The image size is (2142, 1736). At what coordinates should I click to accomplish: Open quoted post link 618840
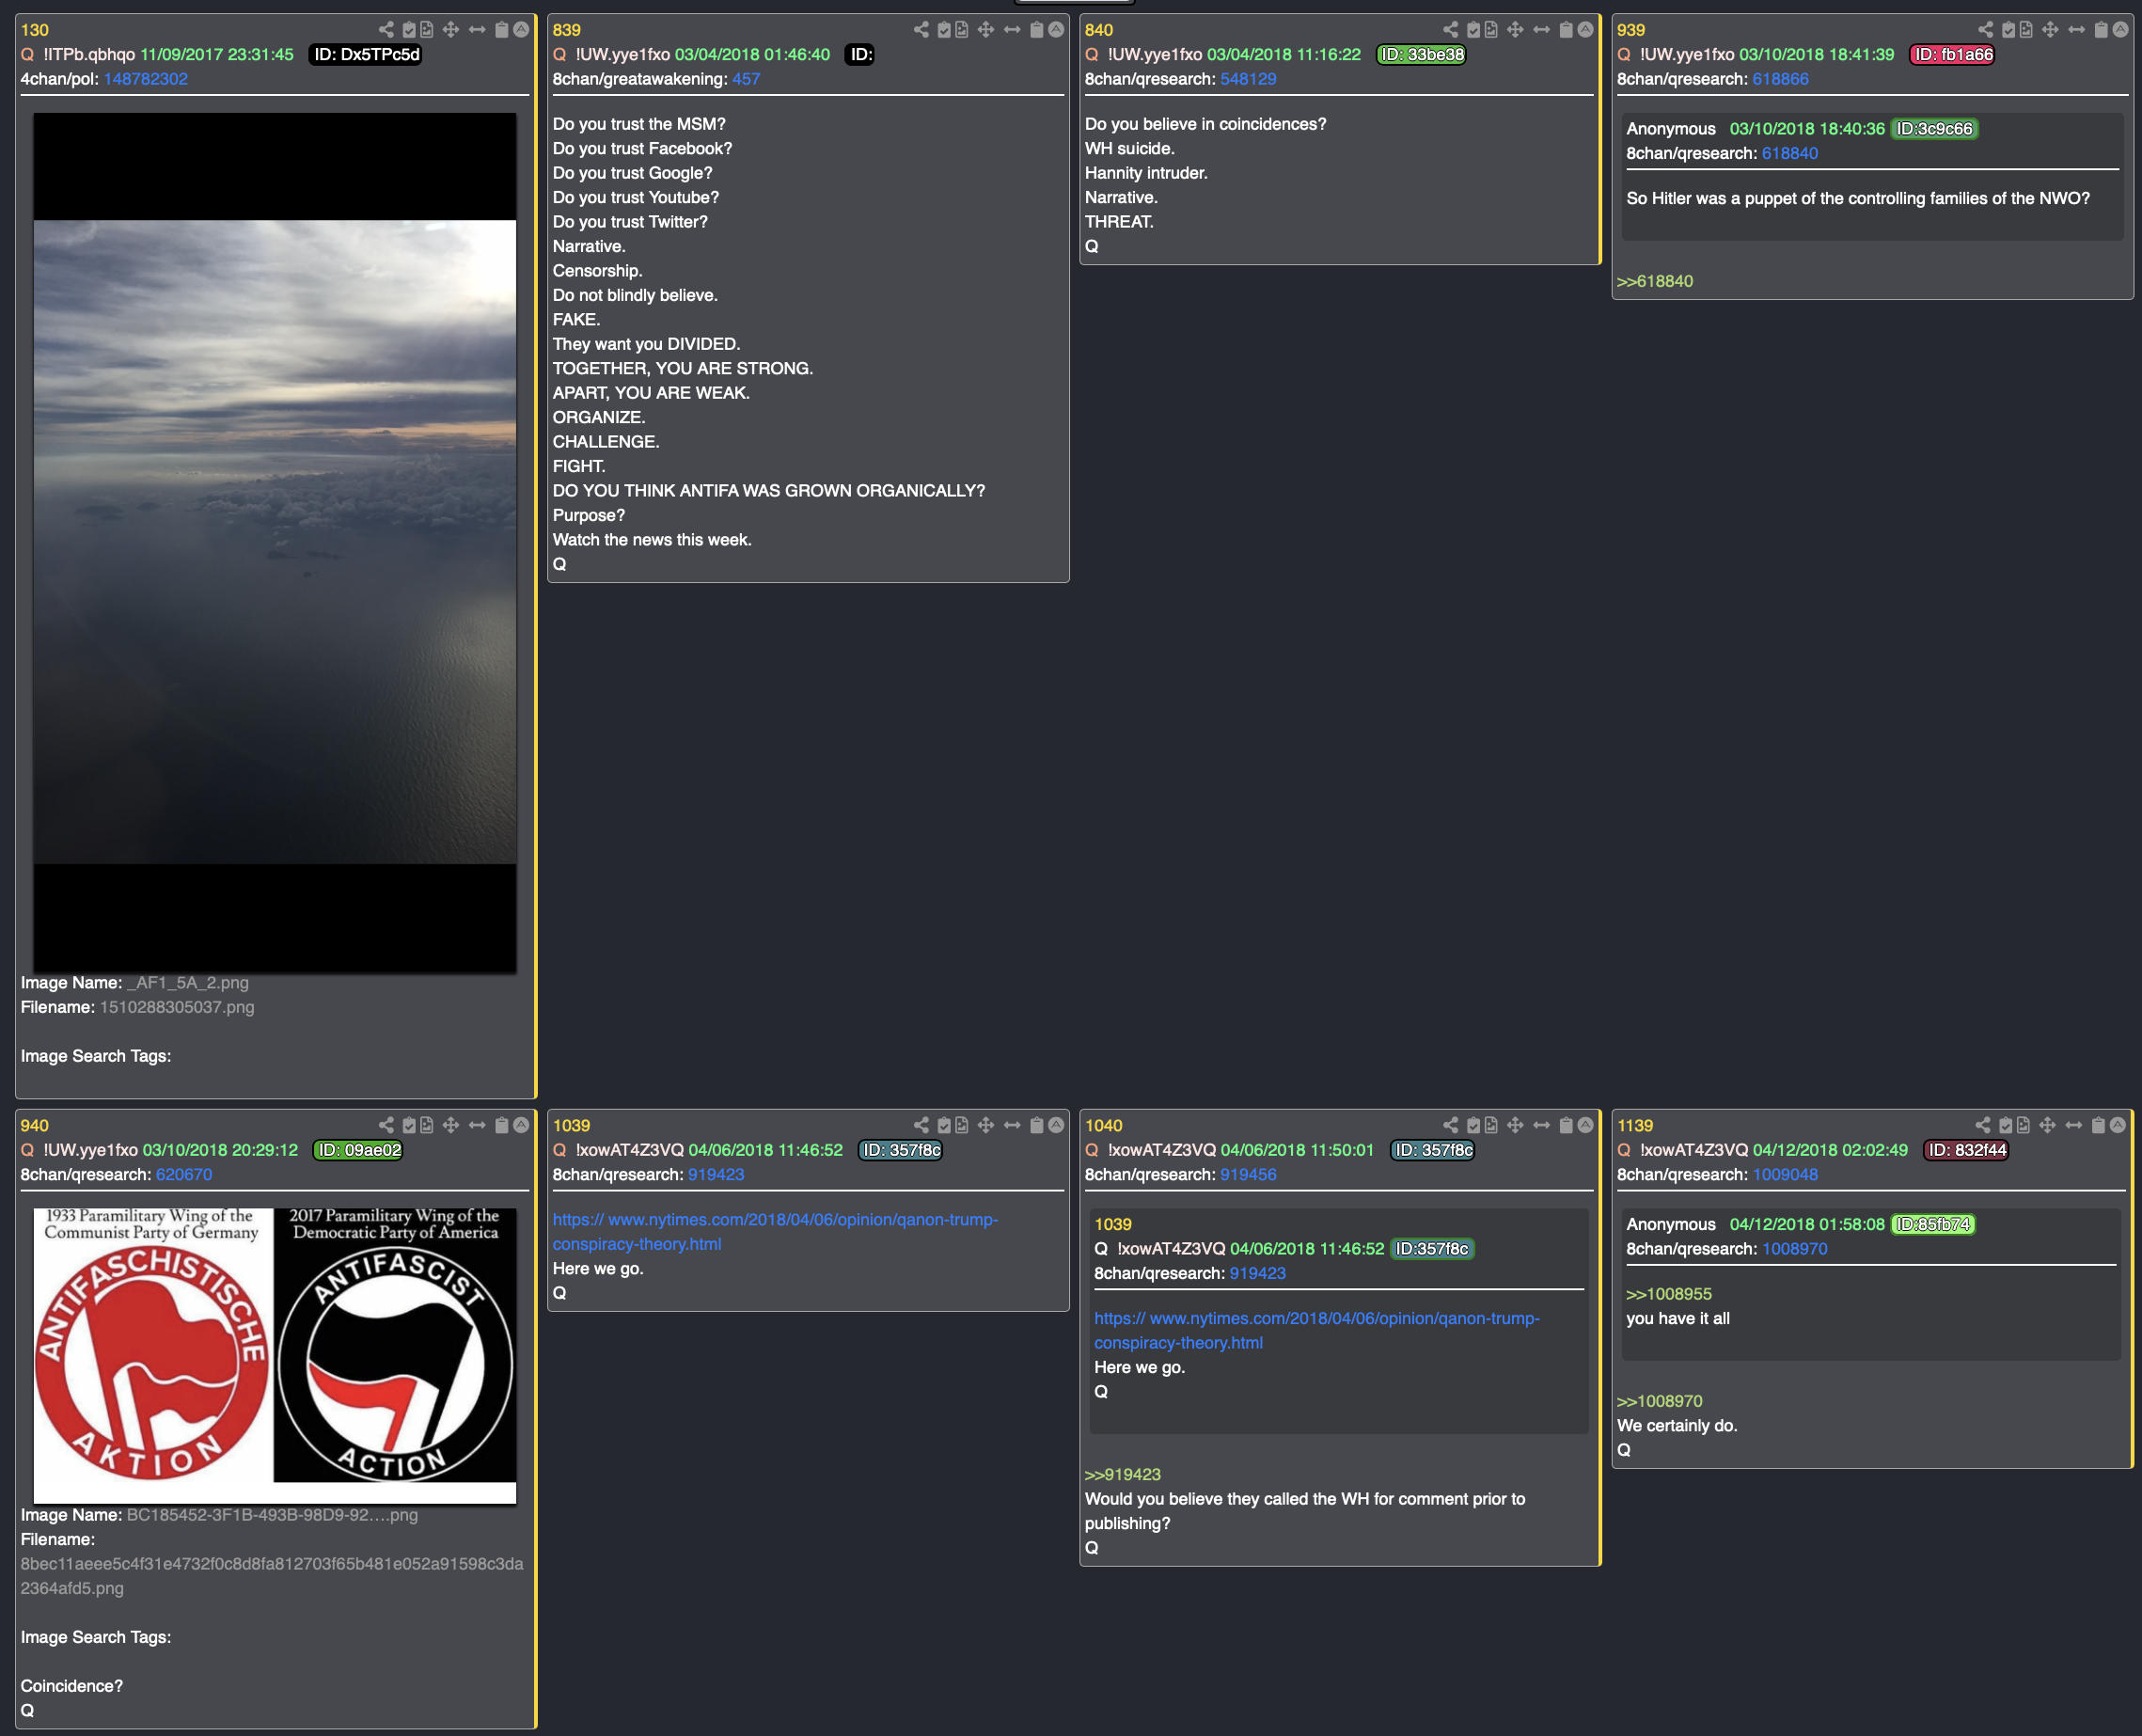click(x=1790, y=153)
